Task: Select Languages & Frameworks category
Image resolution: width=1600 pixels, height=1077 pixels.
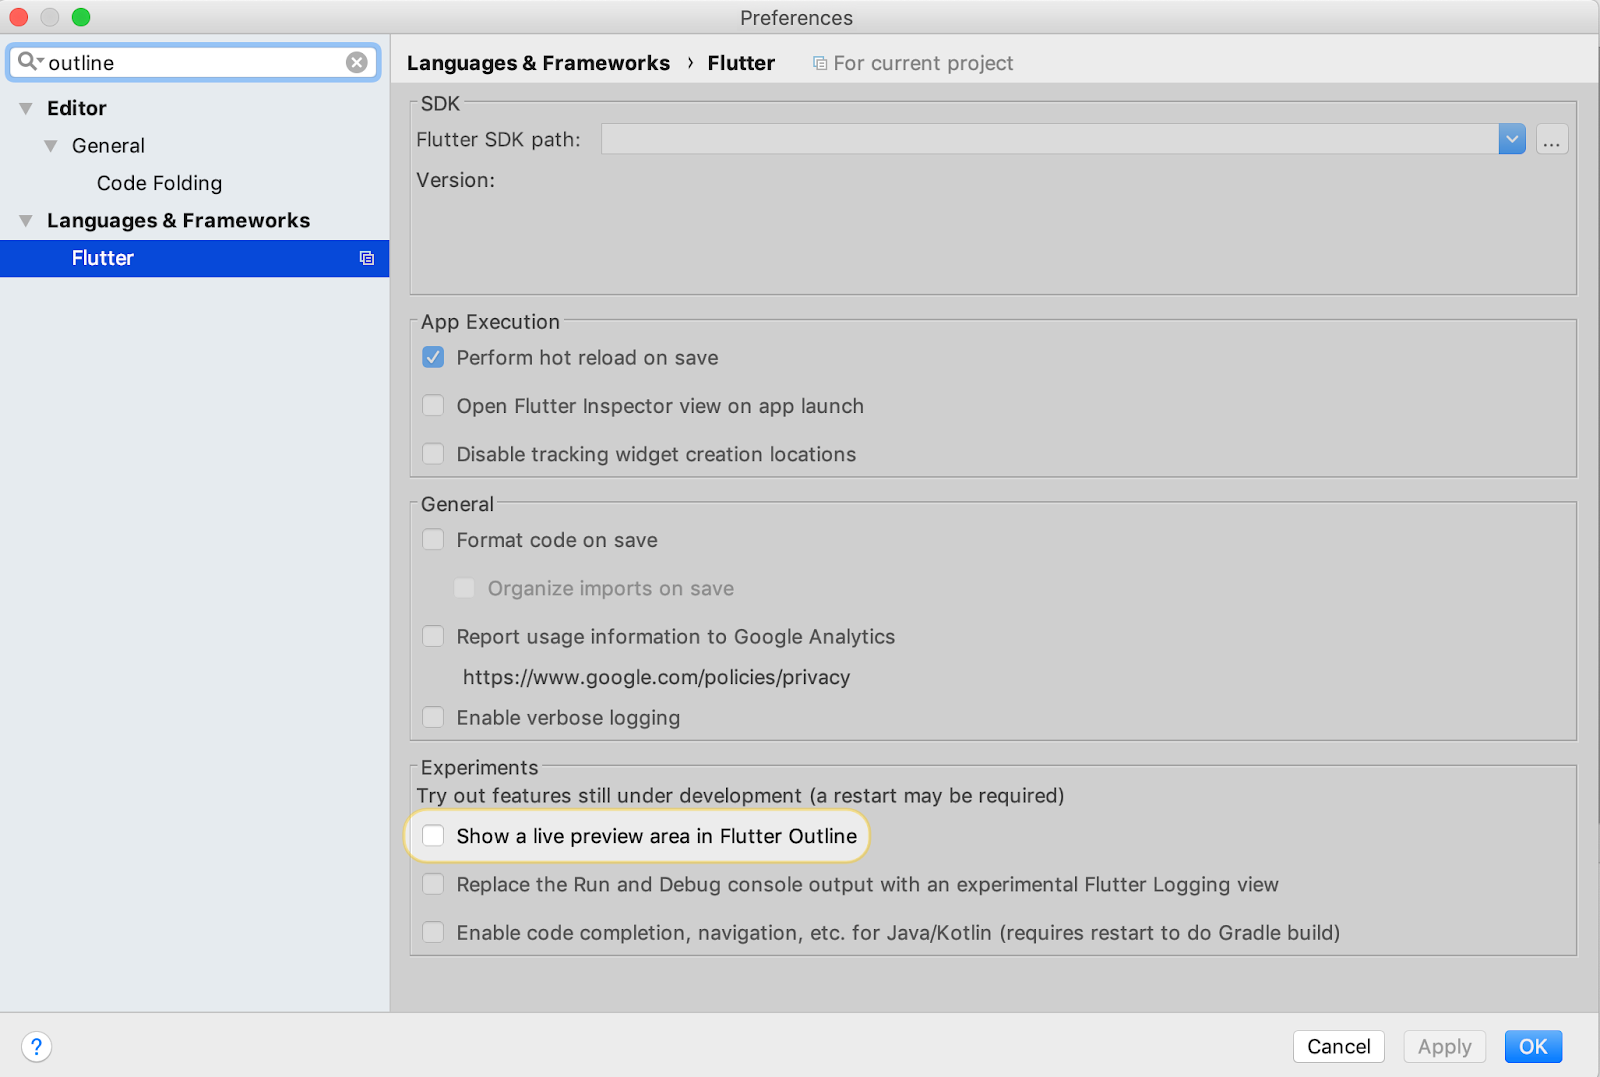Action: 178,221
